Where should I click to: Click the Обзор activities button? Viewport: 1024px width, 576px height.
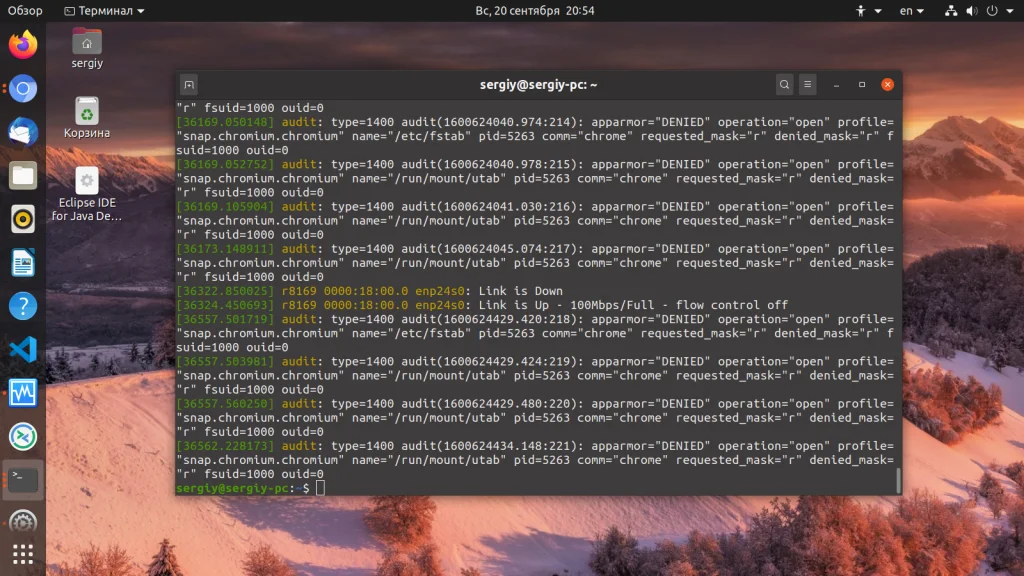pyautogui.click(x=25, y=10)
